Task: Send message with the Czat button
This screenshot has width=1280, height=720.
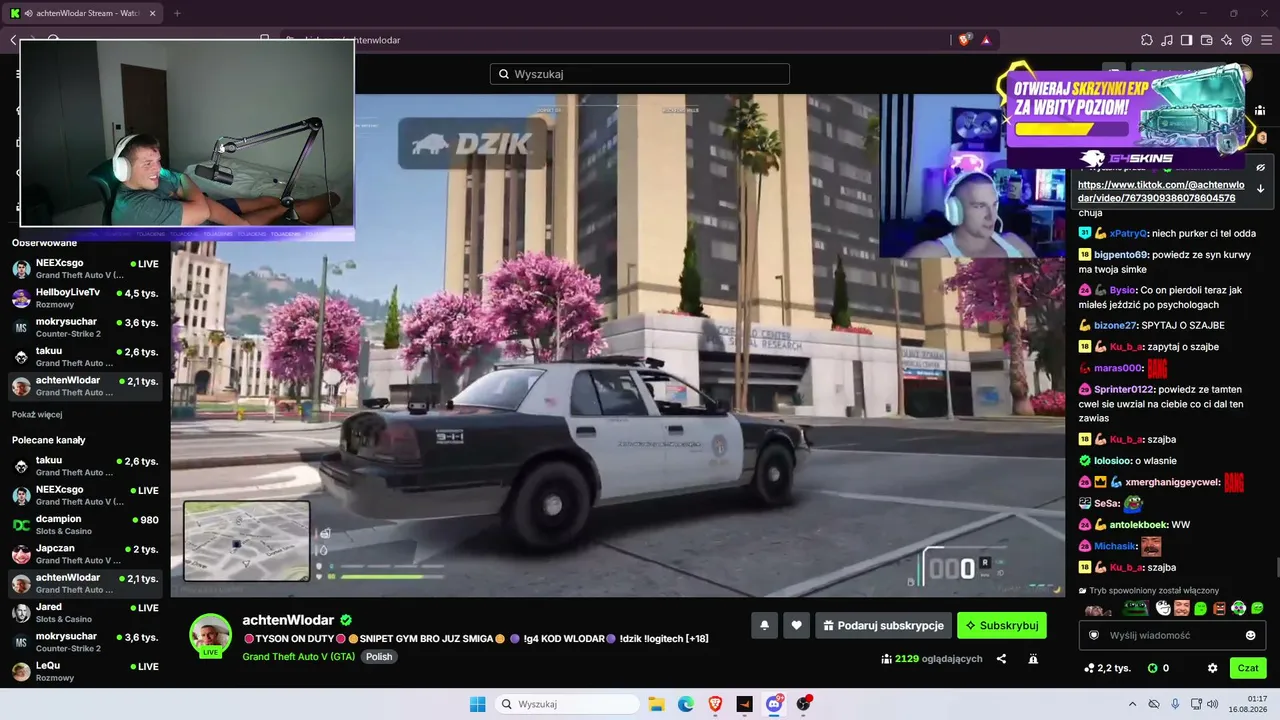Action: tap(1248, 668)
